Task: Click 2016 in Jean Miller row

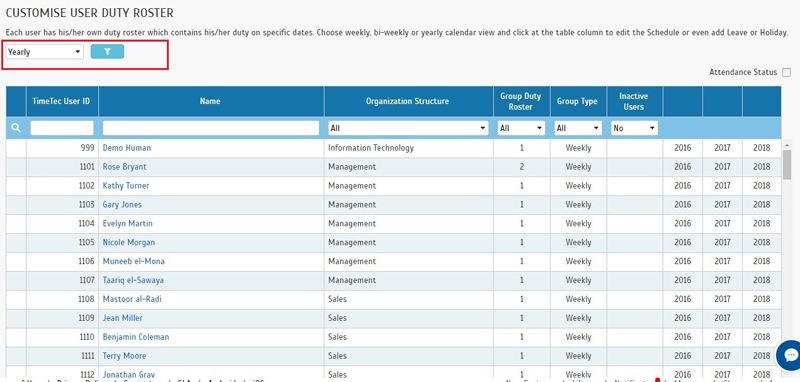Action: (683, 318)
